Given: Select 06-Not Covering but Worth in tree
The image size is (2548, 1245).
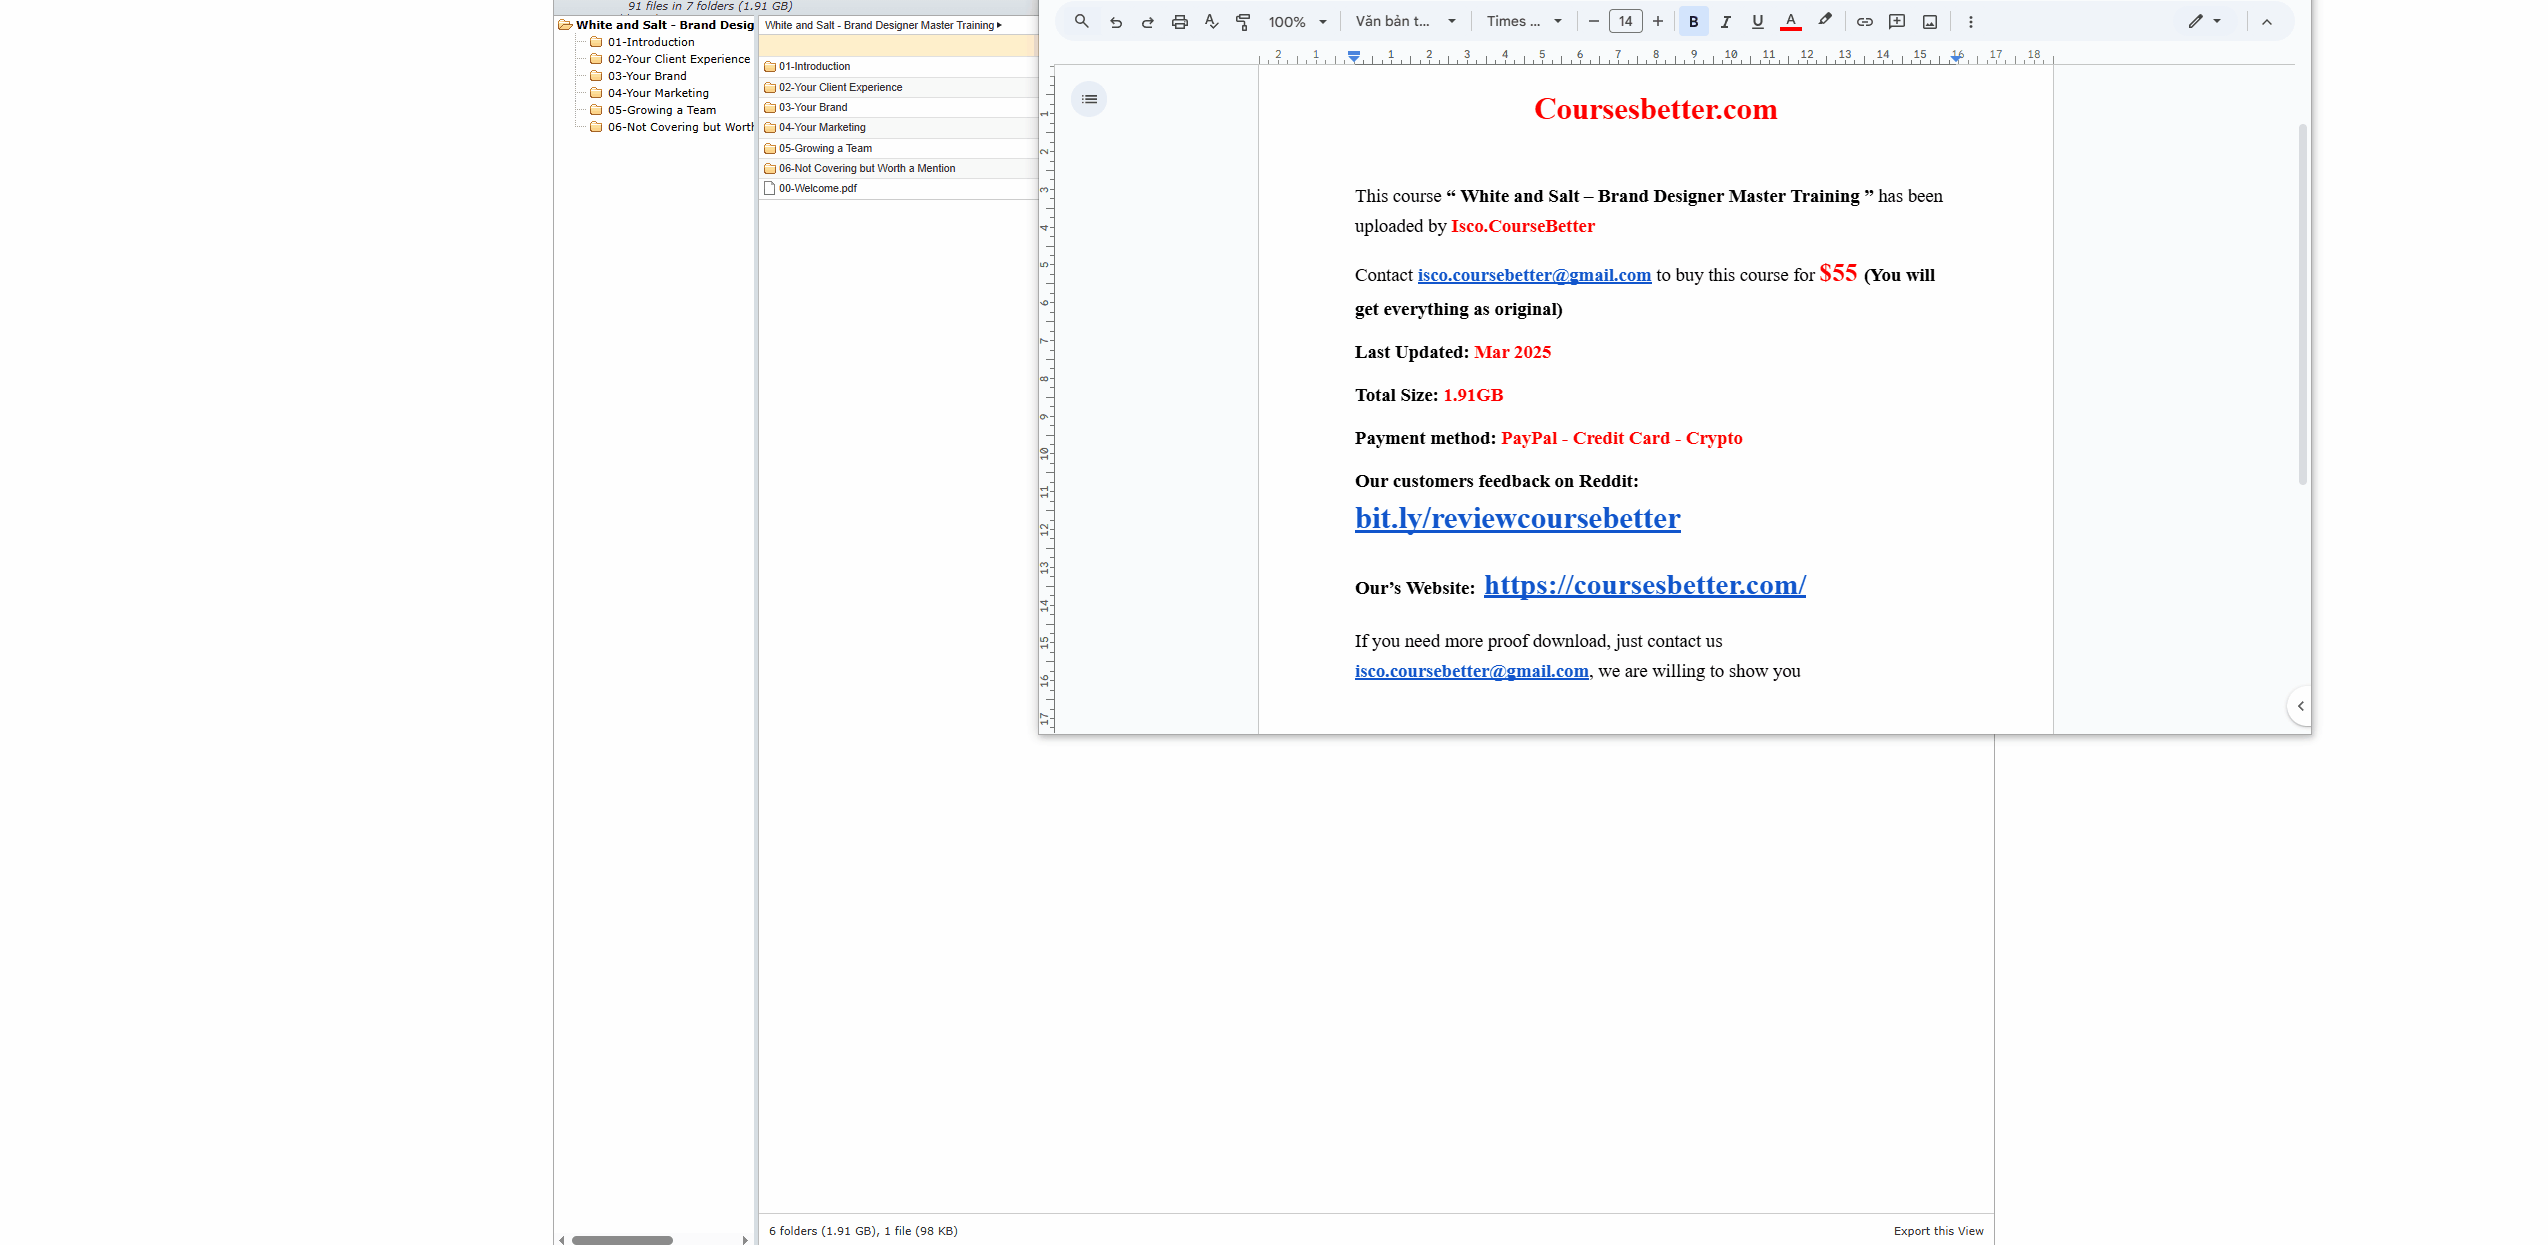Looking at the screenshot, I should [x=680, y=127].
